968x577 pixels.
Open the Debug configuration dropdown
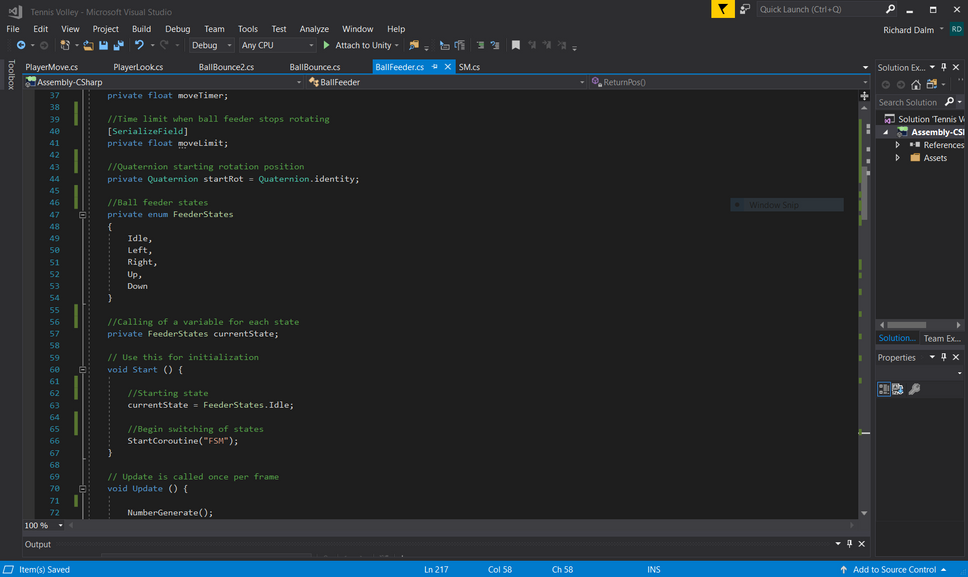[x=211, y=45]
